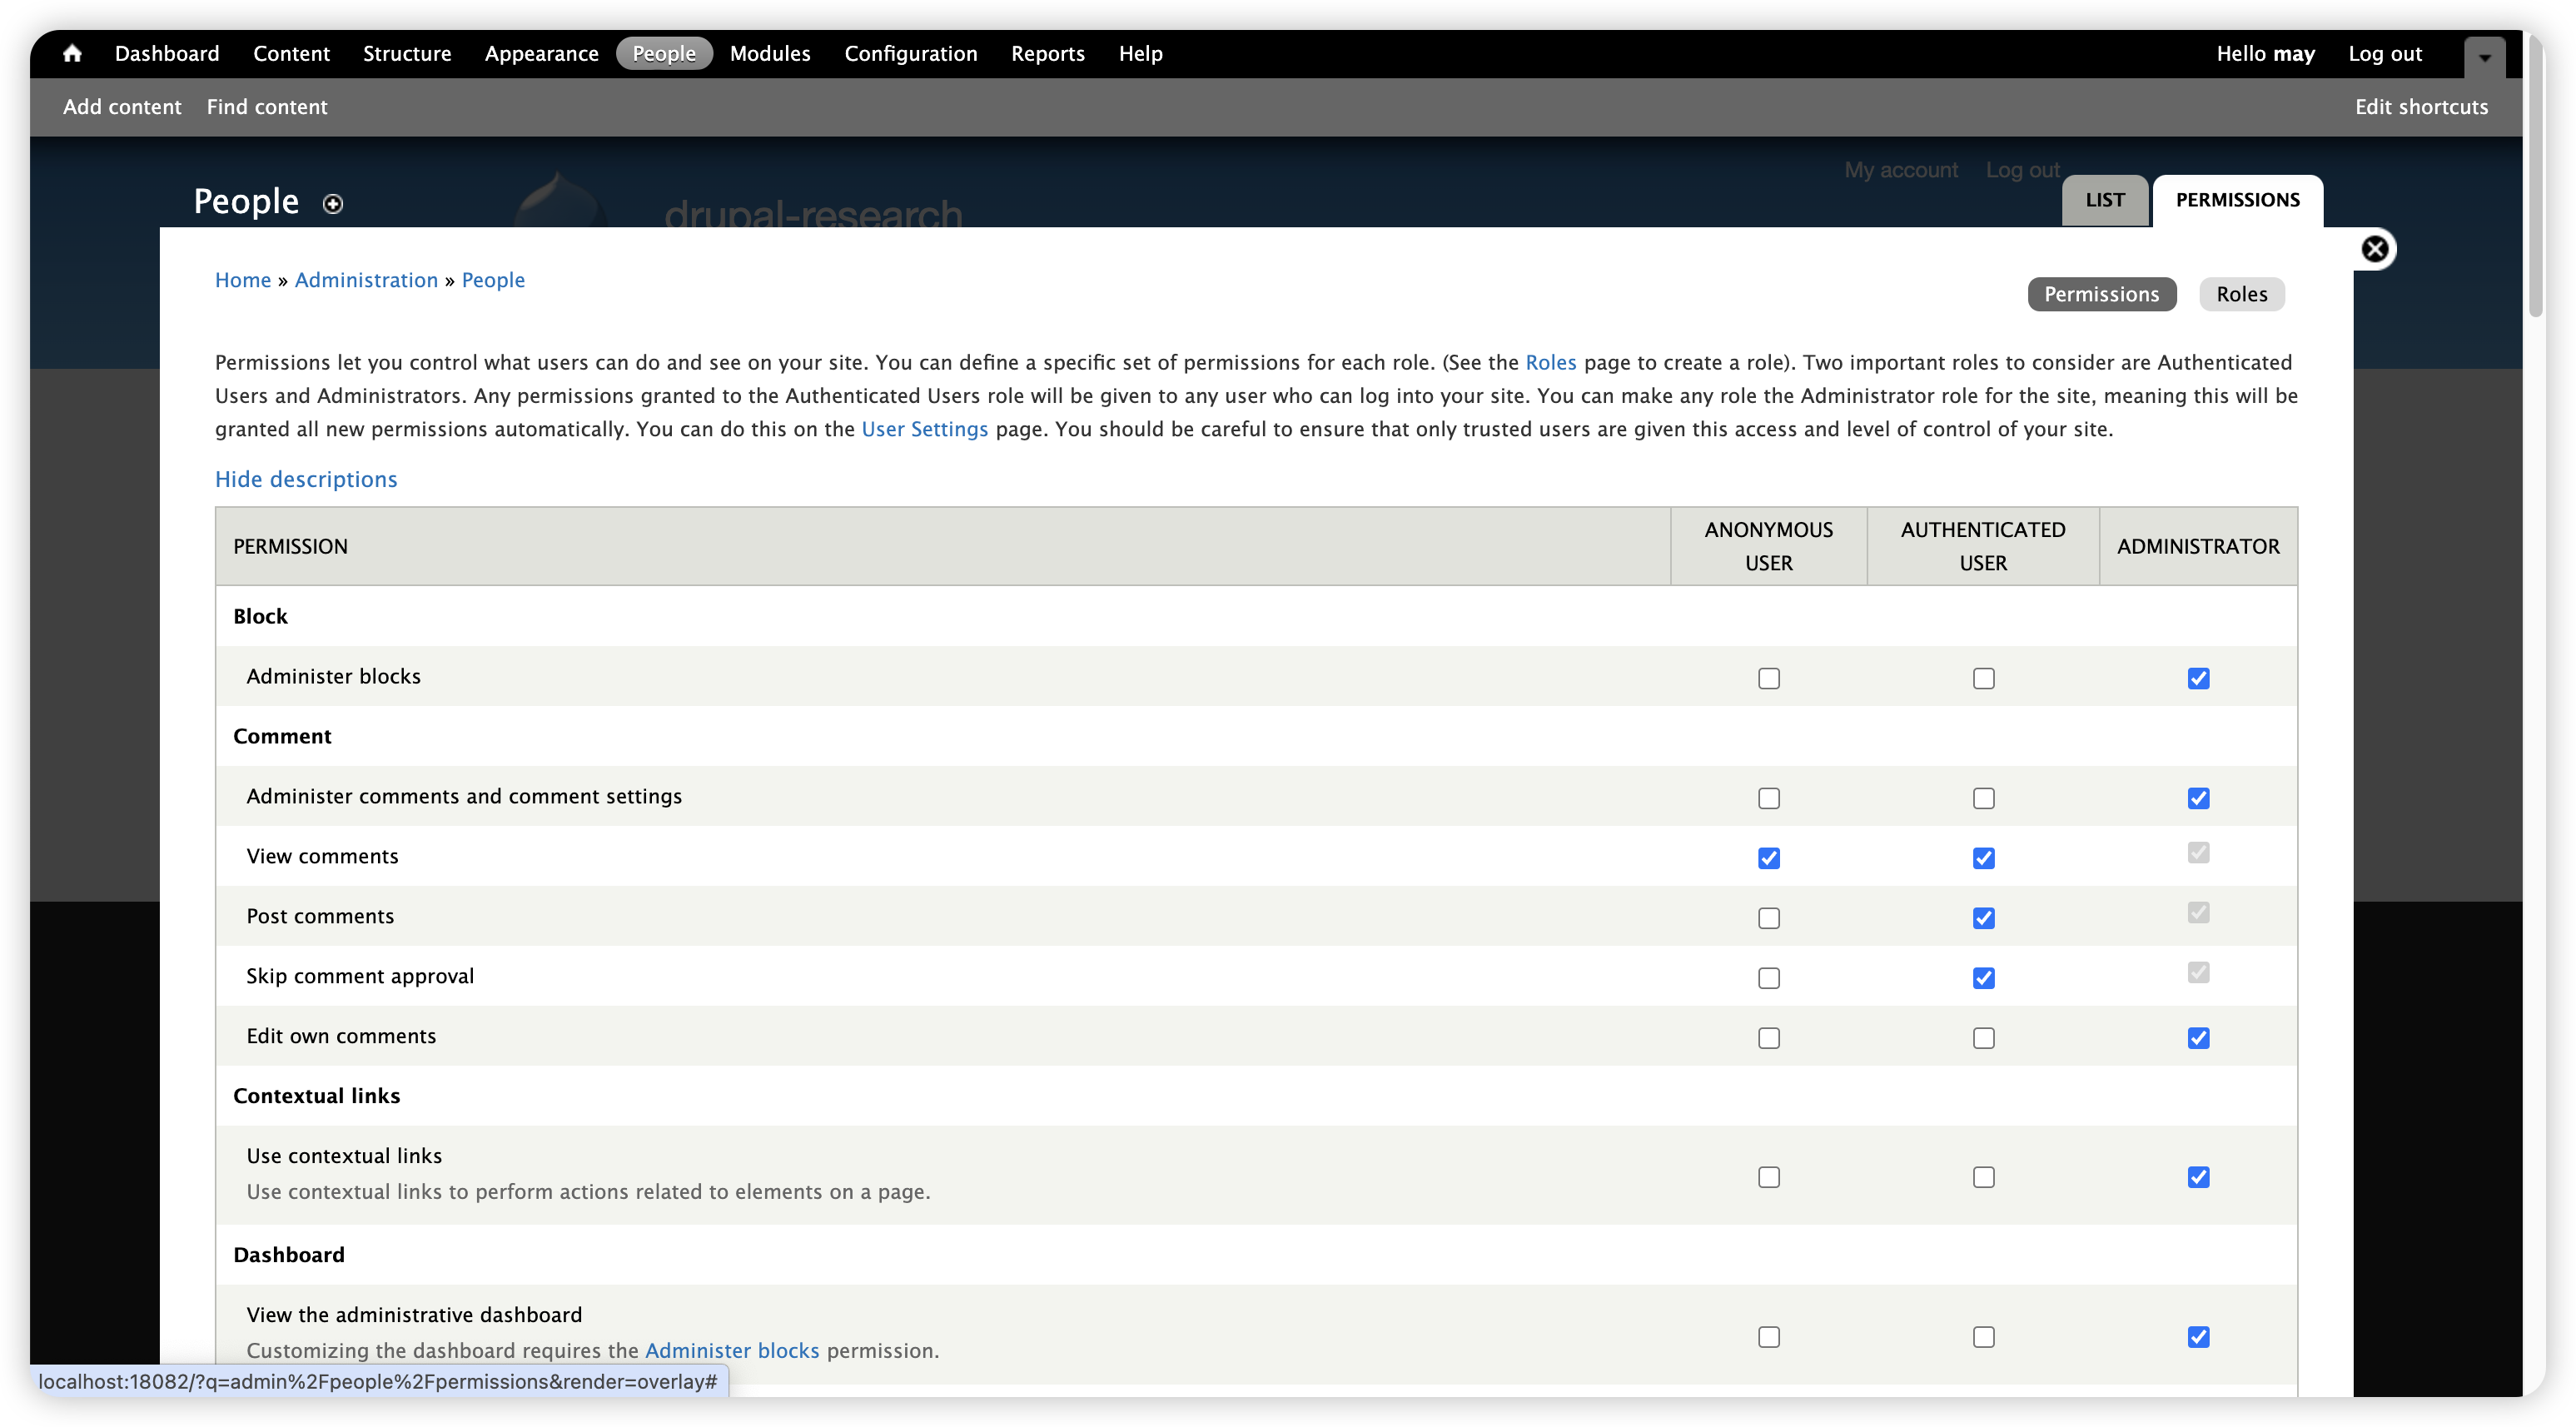
Task: Open the Content menu item
Action: (291, 53)
